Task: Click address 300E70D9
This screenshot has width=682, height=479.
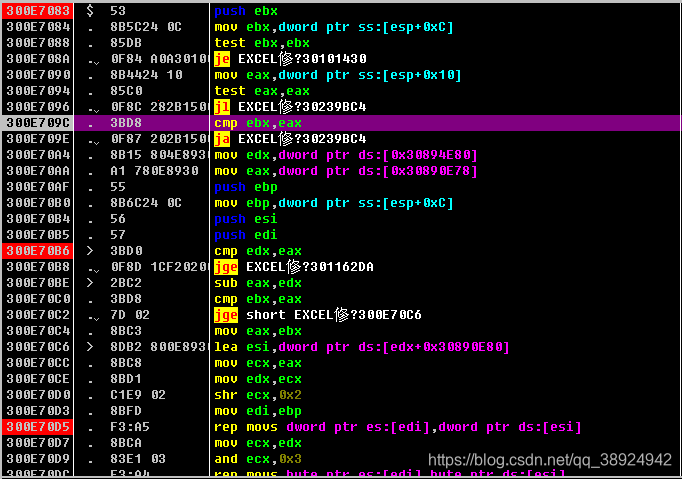Action: click(x=38, y=459)
